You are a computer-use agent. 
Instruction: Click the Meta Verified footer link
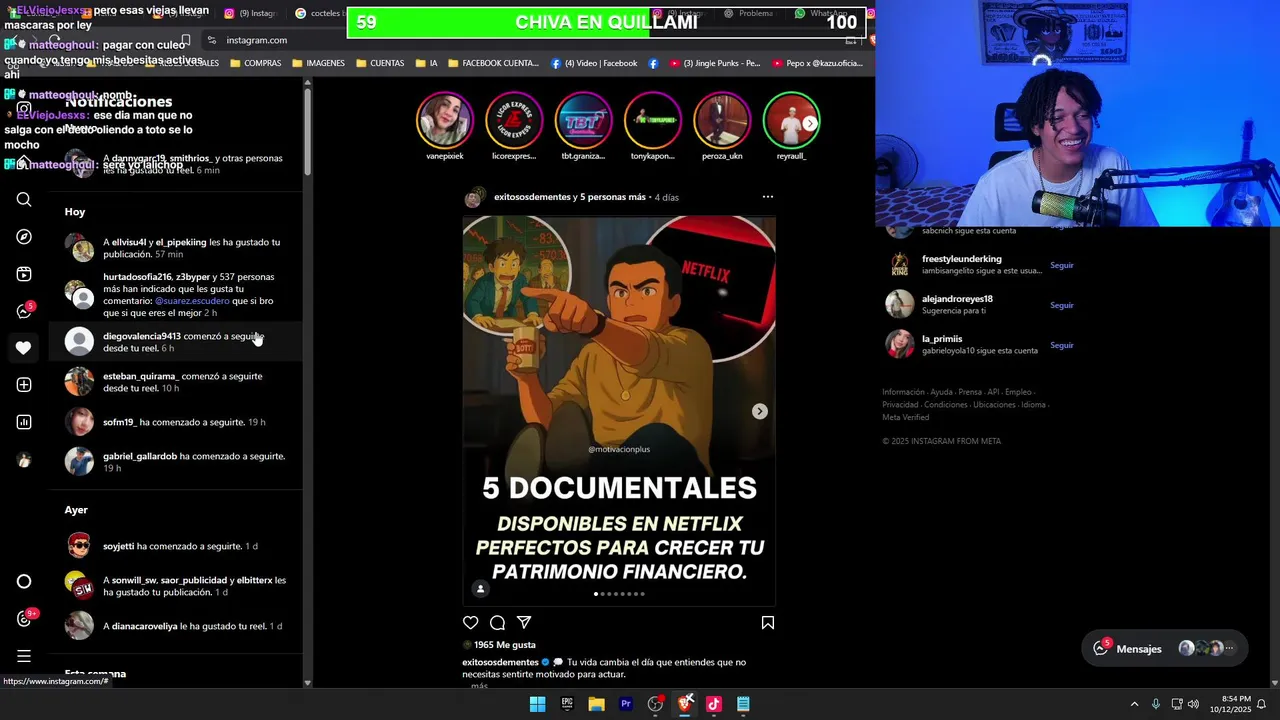(905, 417)
